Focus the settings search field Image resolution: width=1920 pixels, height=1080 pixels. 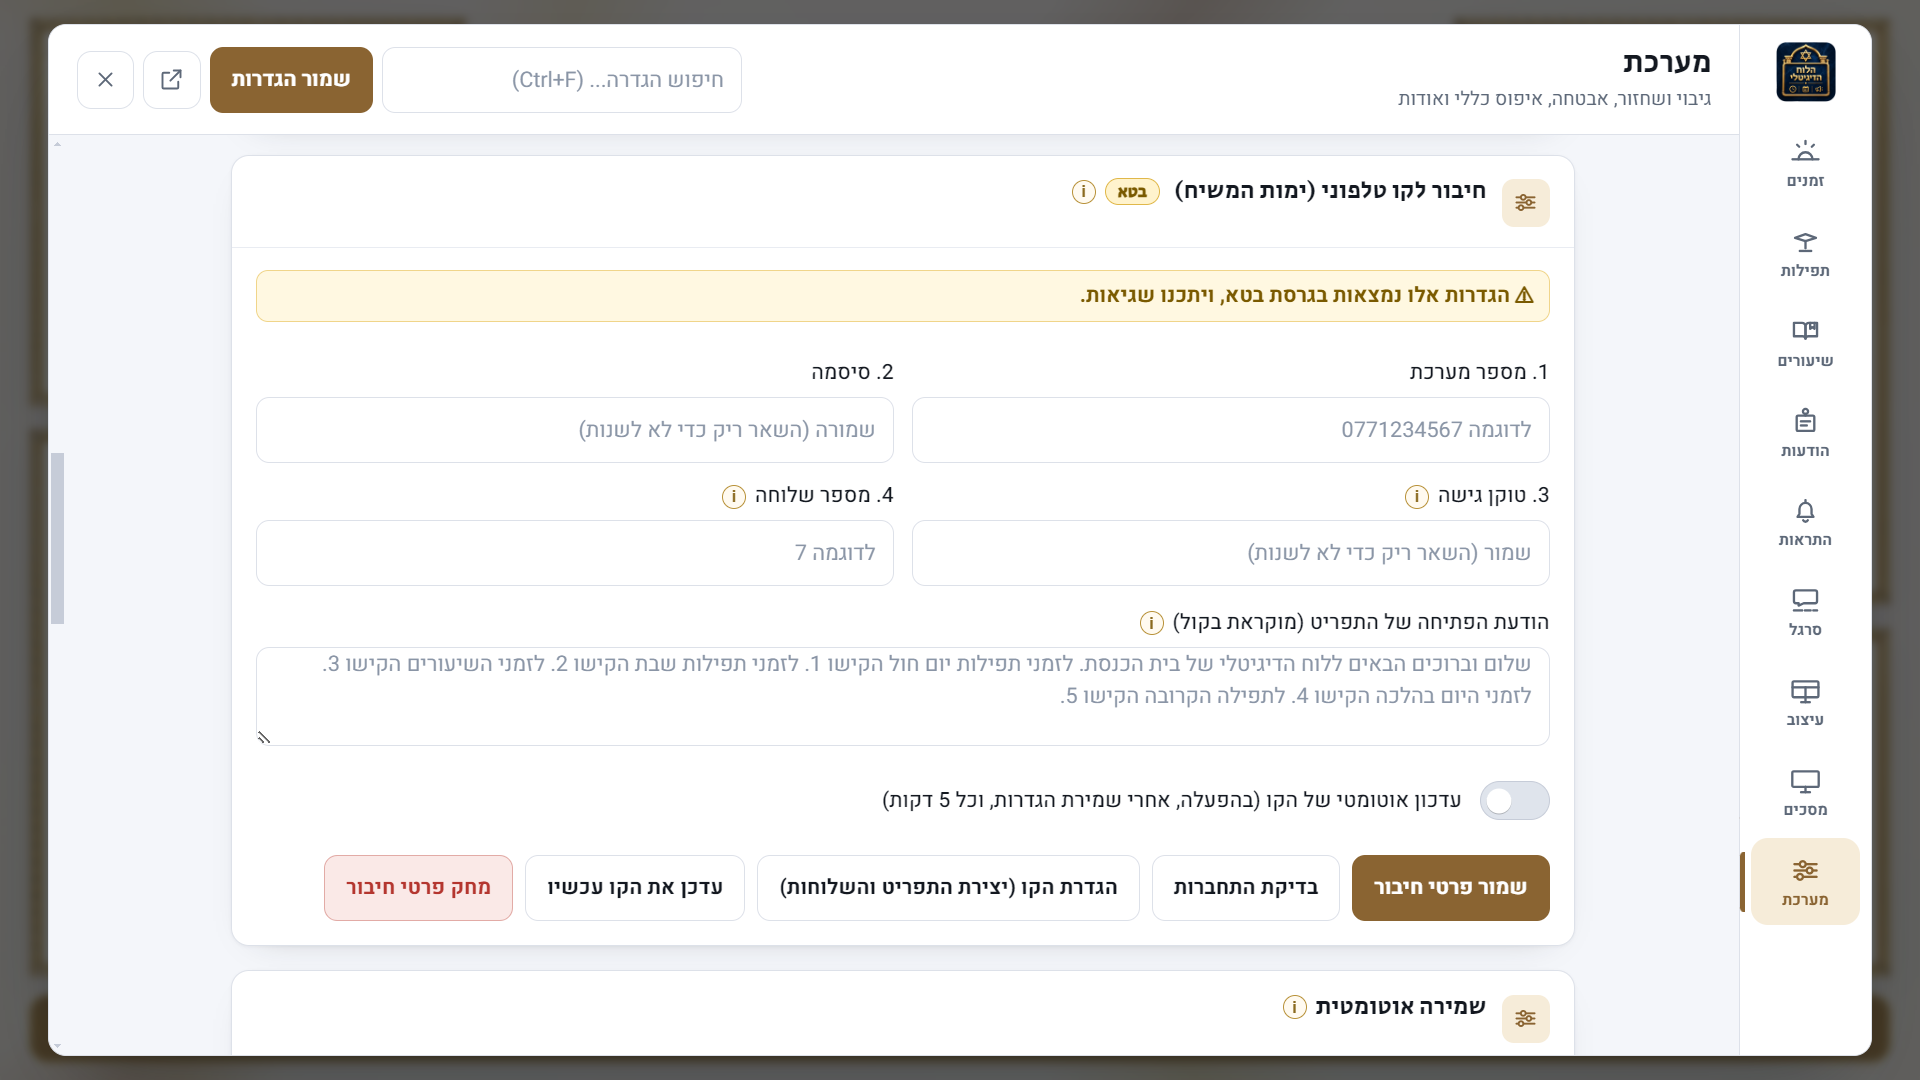click(x=562, y=80)
